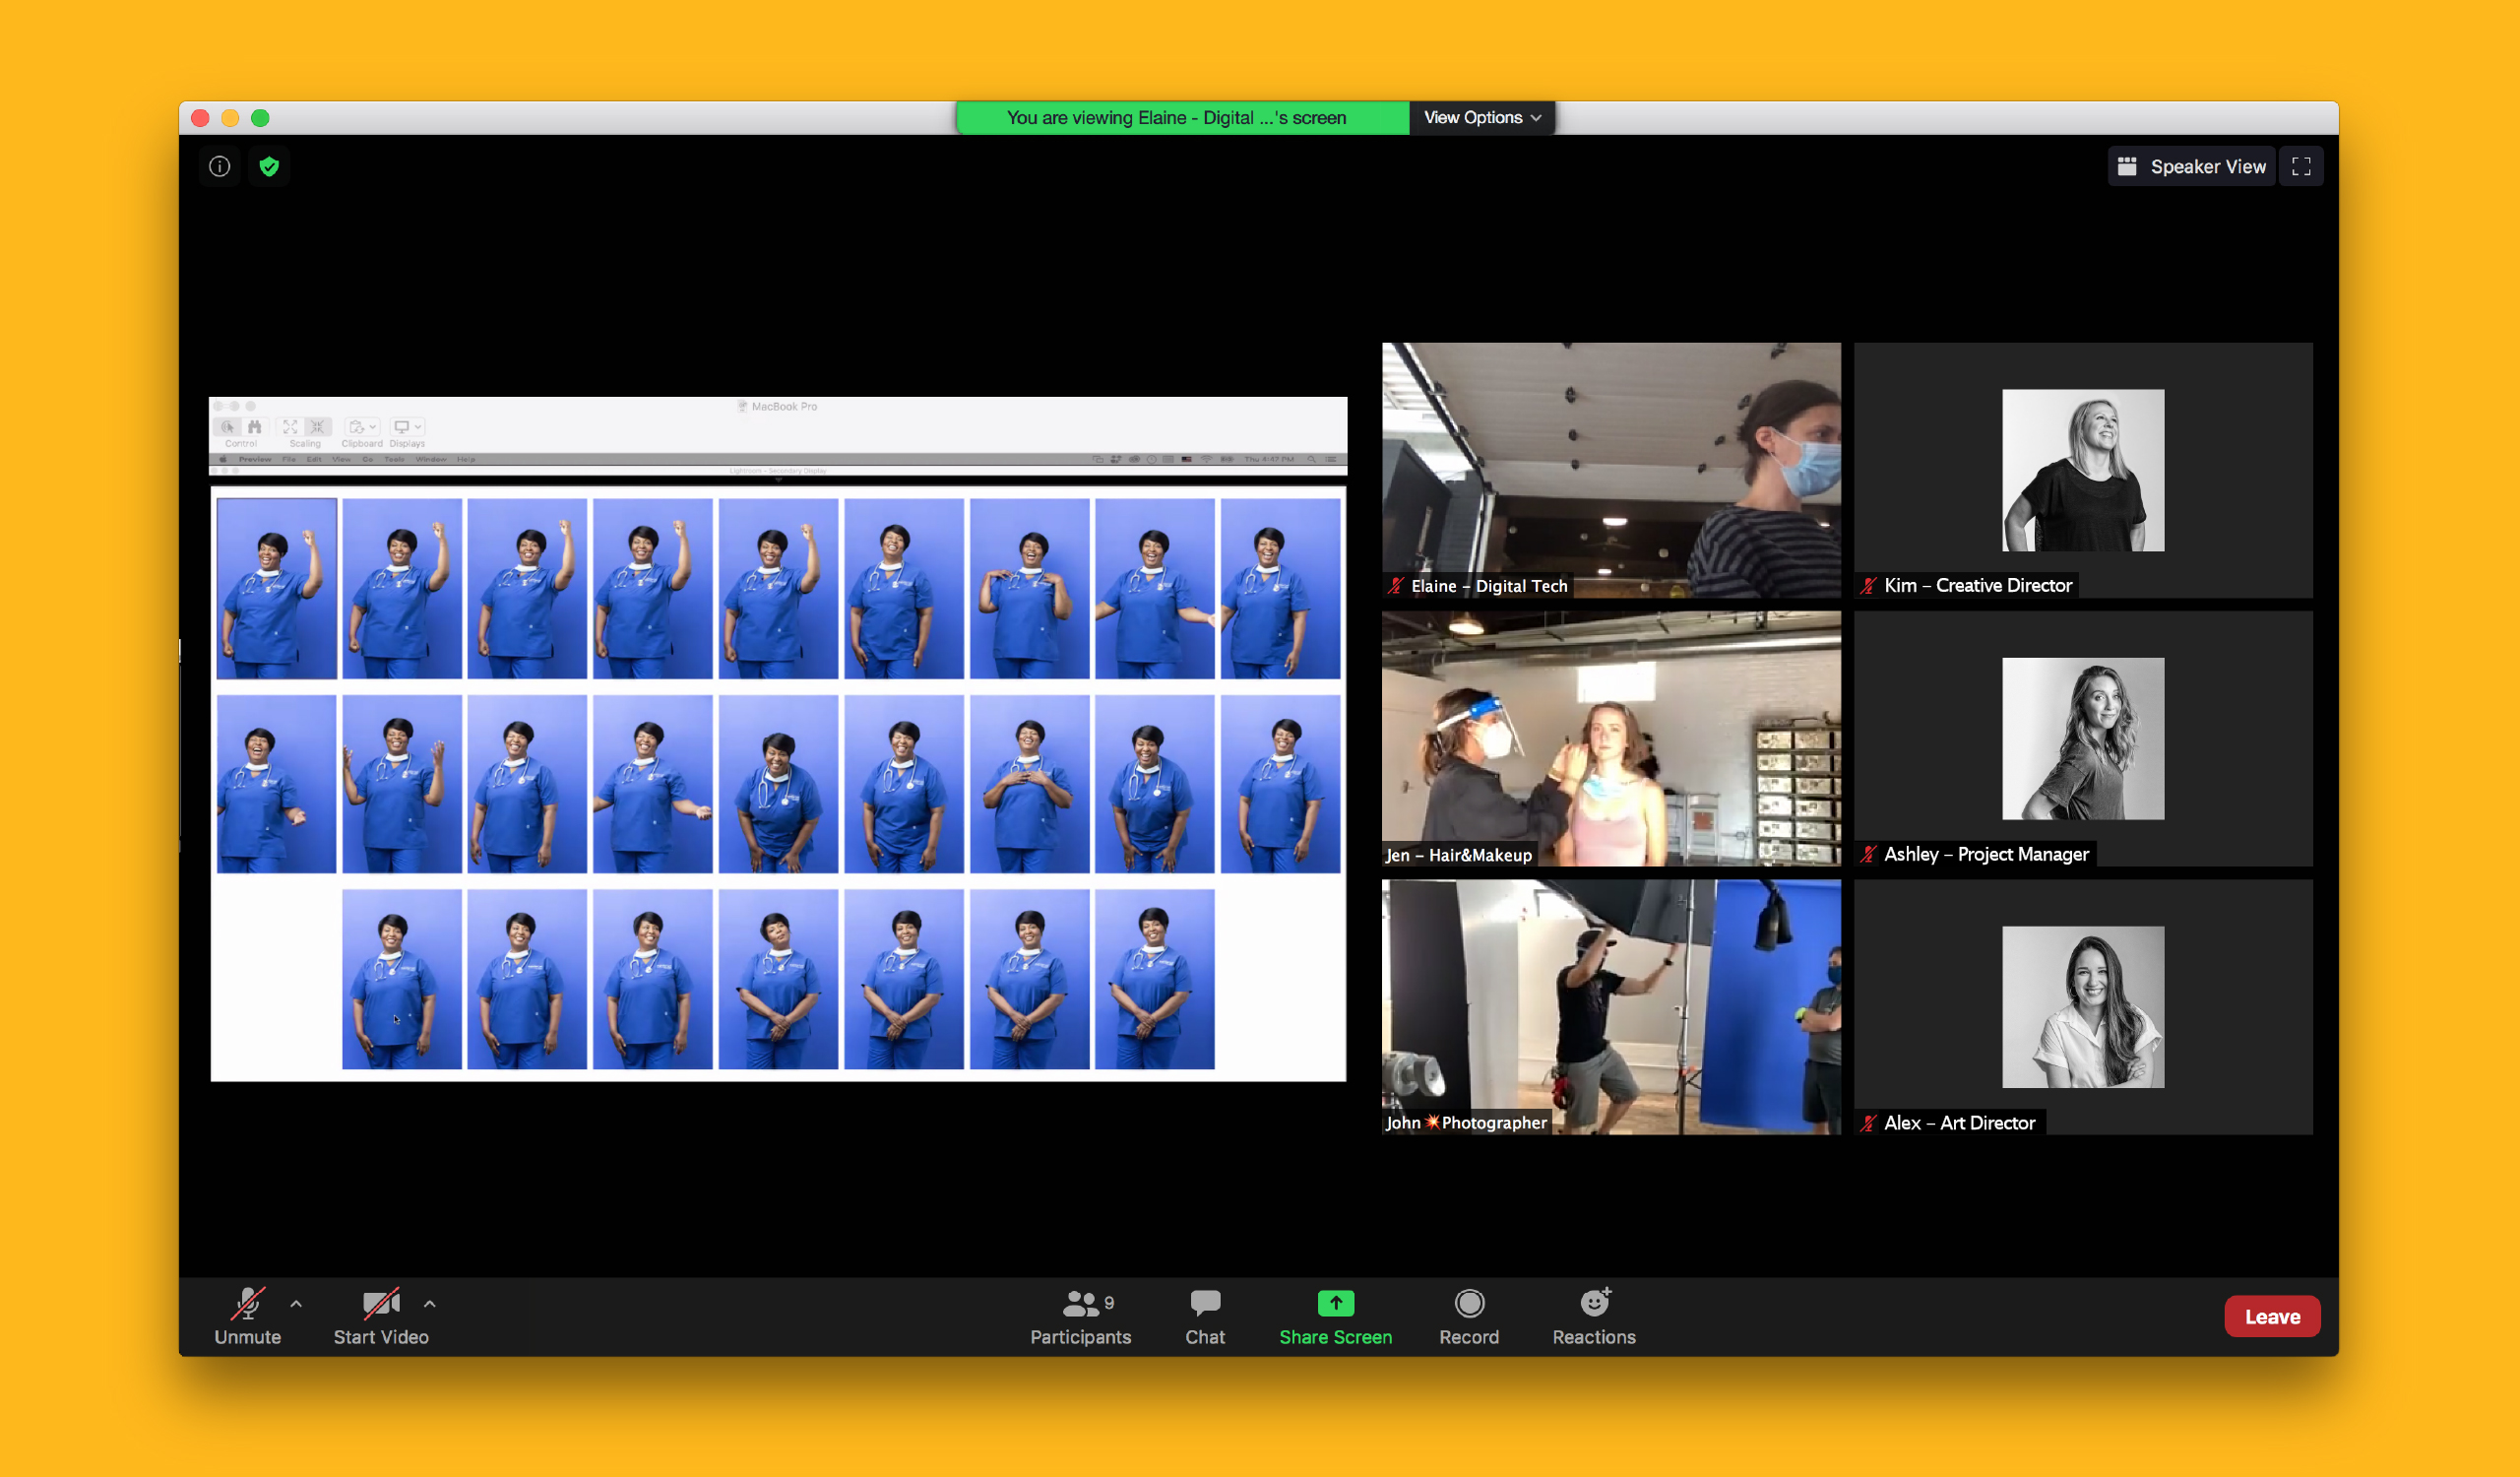Screen dimensions: 2520x1477
Task: Enter full screen with the expand icon
Action: (2301, 166)
